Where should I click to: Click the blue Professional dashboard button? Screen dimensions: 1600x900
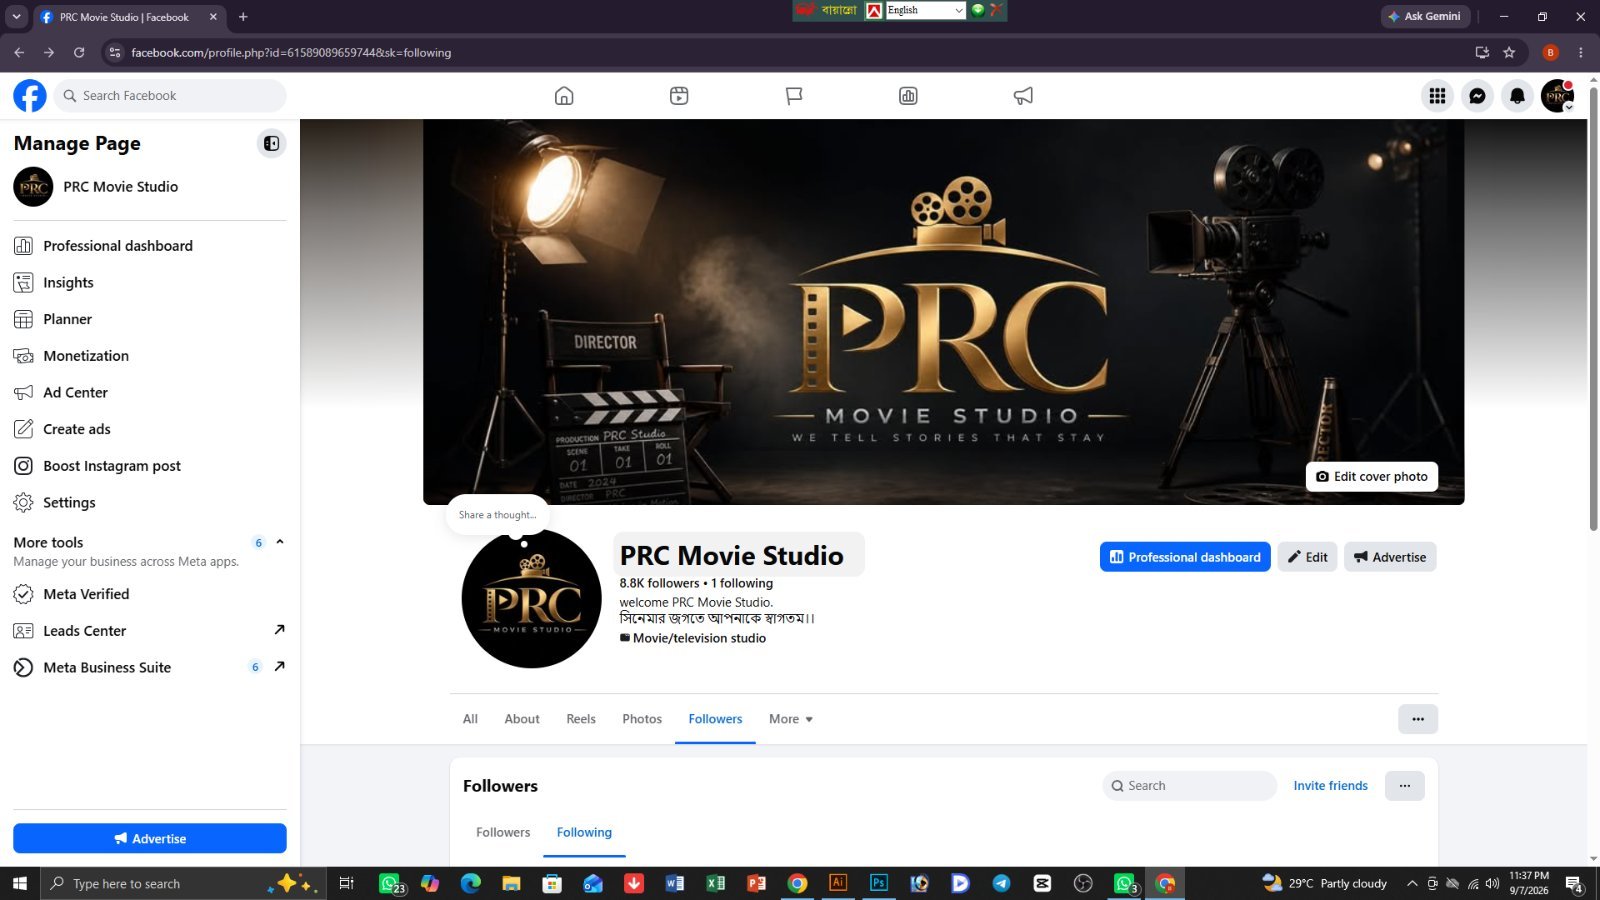click(1185, 557)
